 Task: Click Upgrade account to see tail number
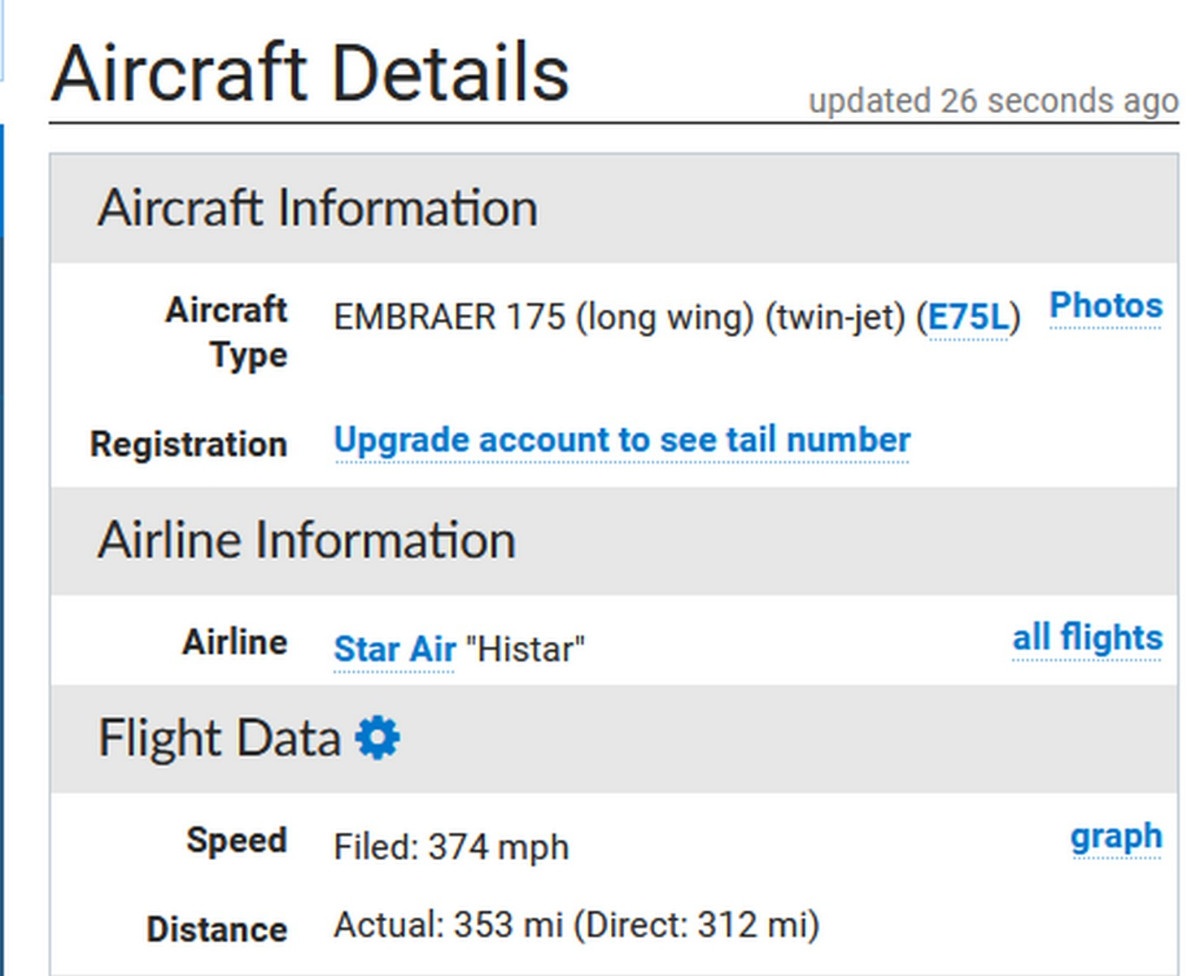(x=622, y=440)
